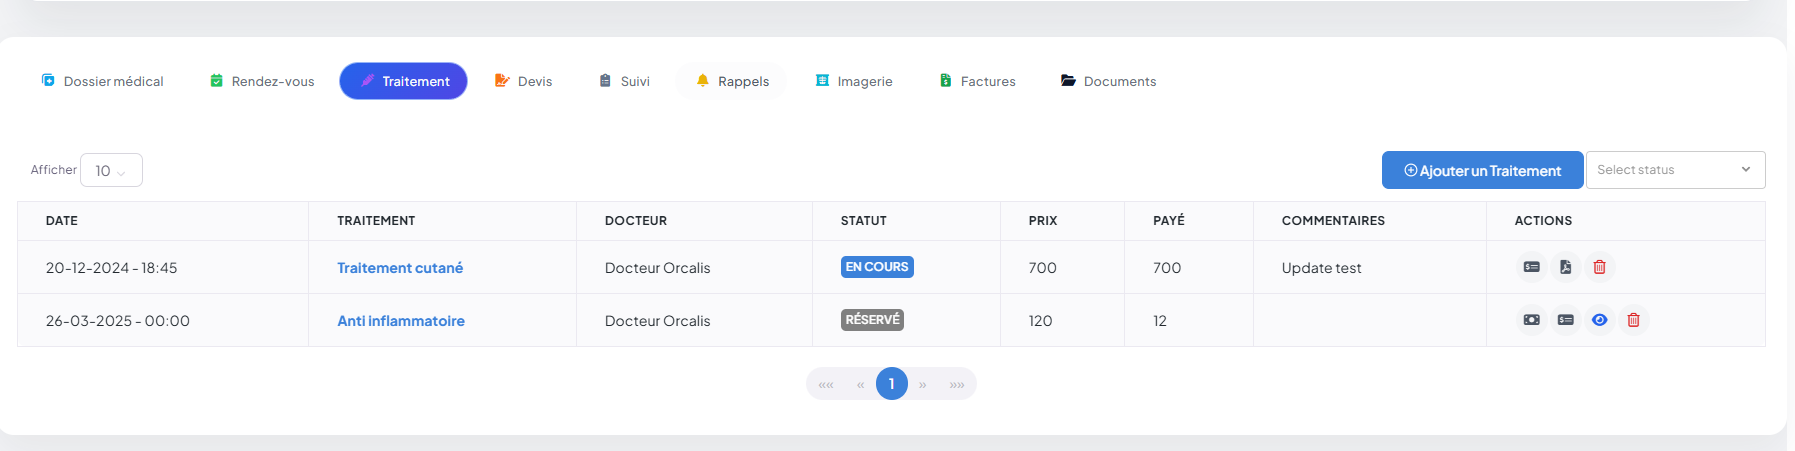Click payment check icon for Anti inflammatoire row
The height and width of the screenshot is (451, 1795).
click(1565, 320)
